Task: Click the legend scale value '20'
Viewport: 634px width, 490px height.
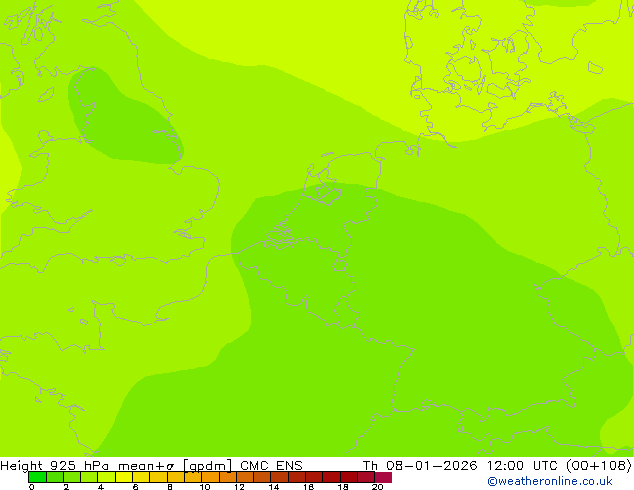Action: [378, 487]
